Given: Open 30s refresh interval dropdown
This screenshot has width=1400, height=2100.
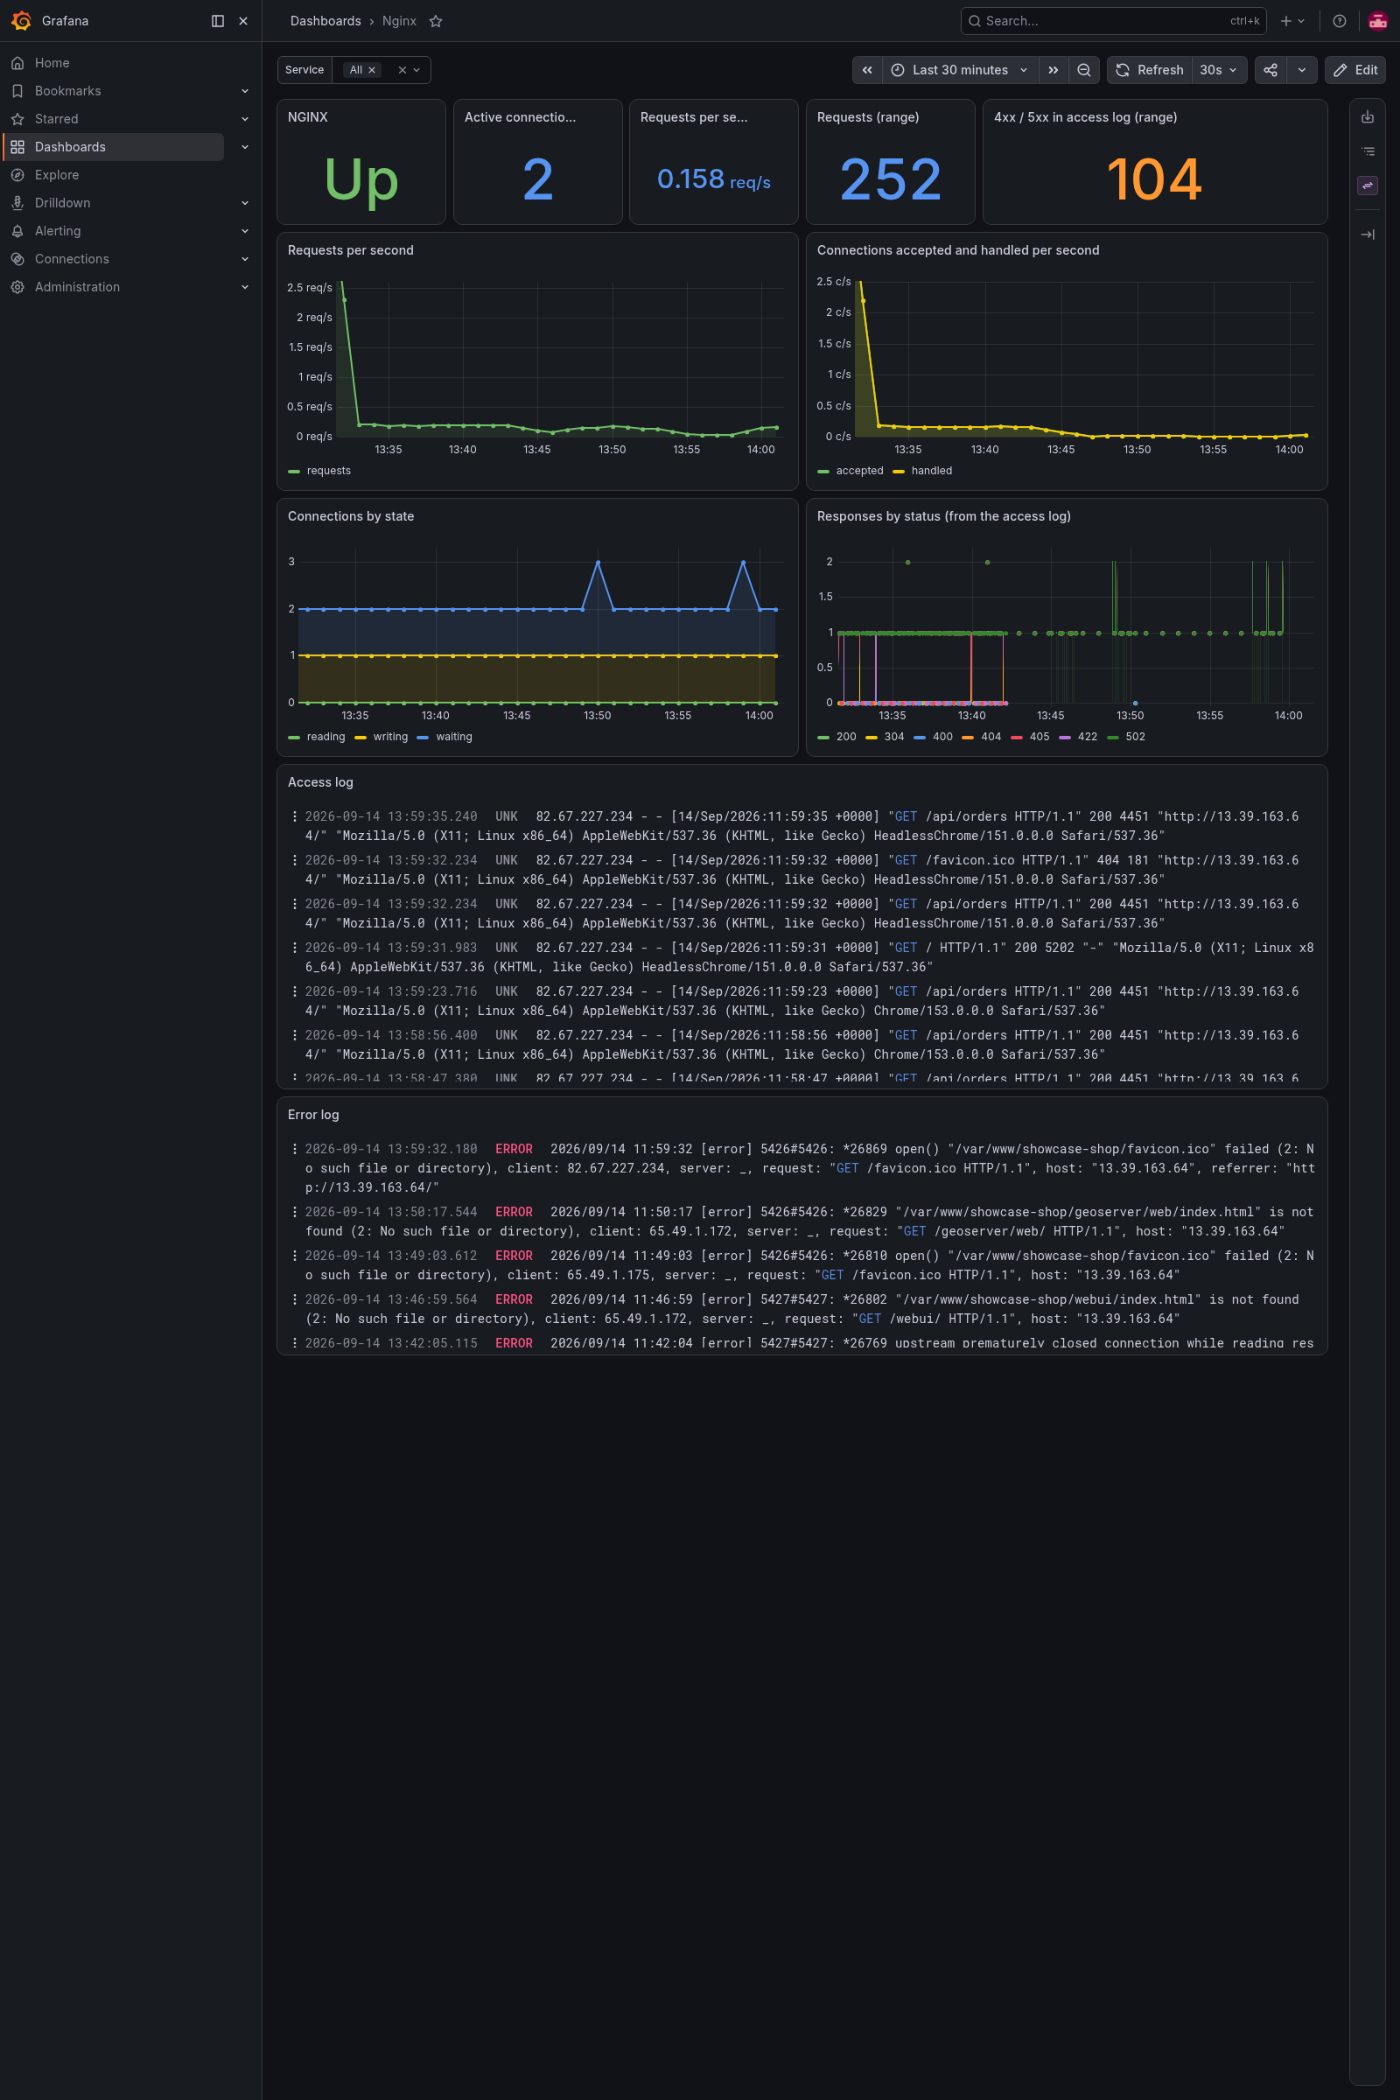Looking at the screenshot, I should [1218, 70].
